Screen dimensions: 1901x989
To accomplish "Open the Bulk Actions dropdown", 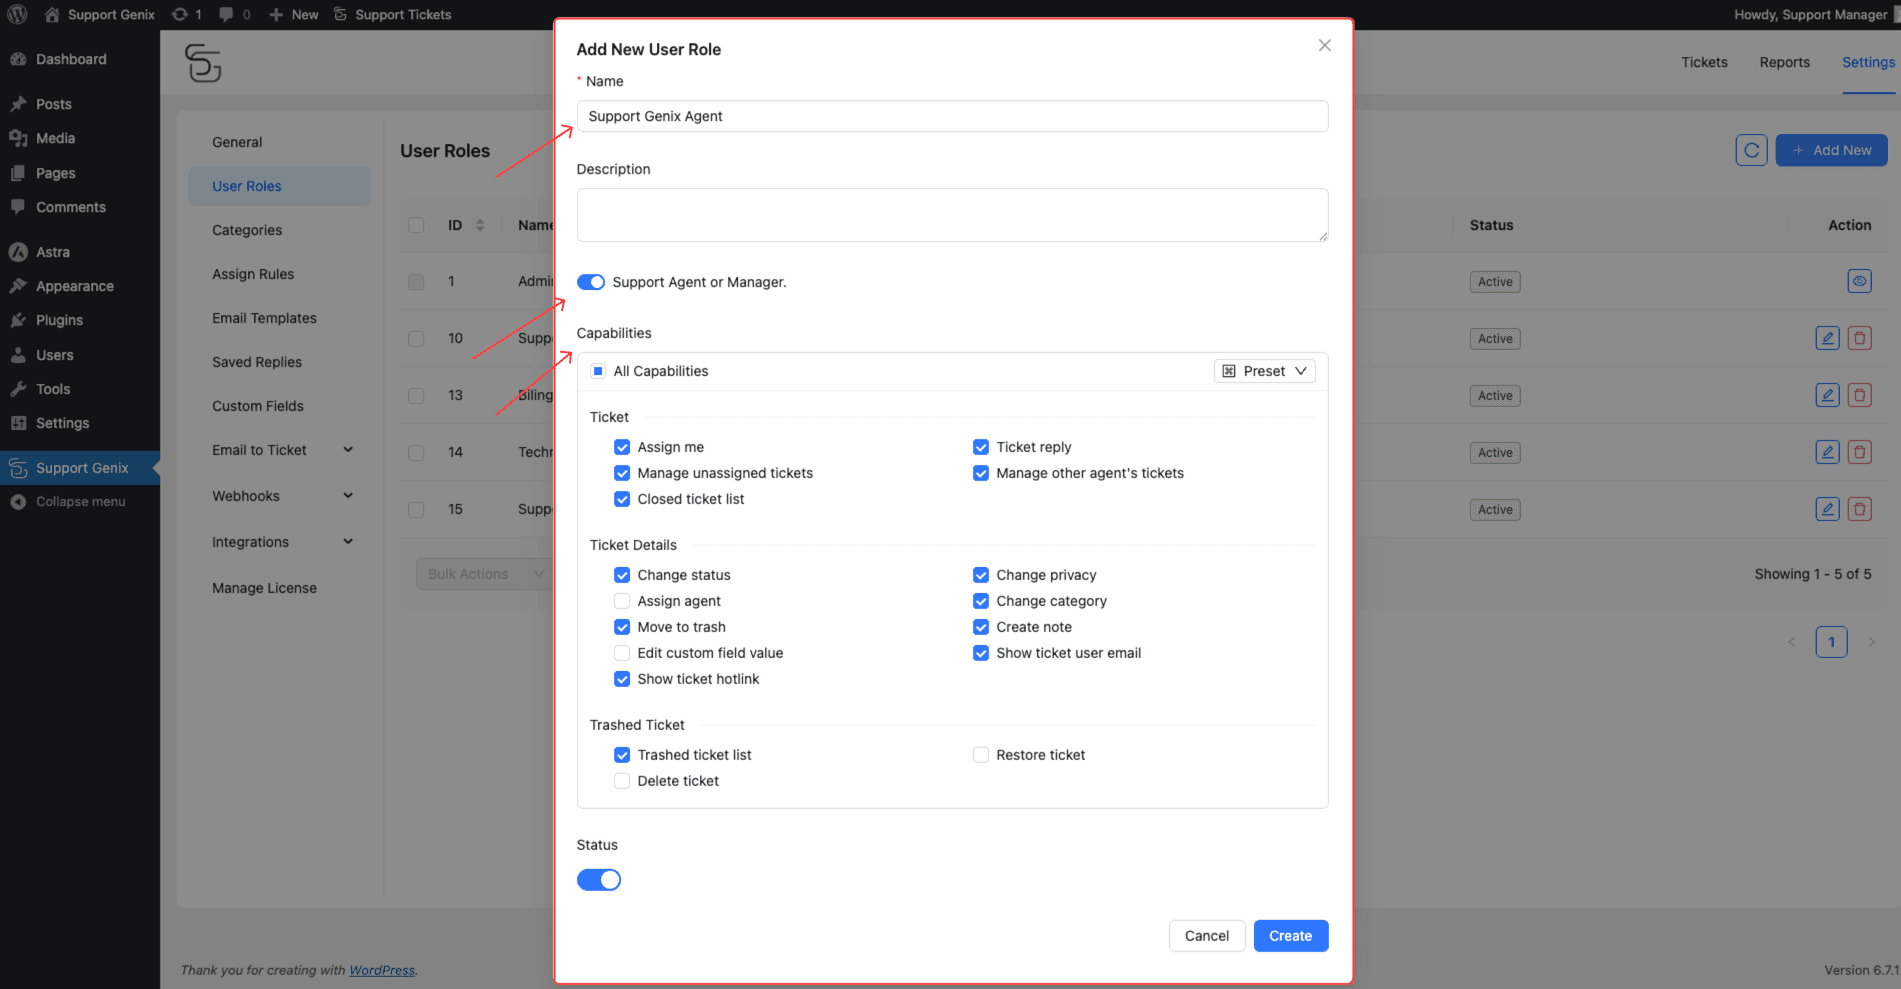I will 484,574.
